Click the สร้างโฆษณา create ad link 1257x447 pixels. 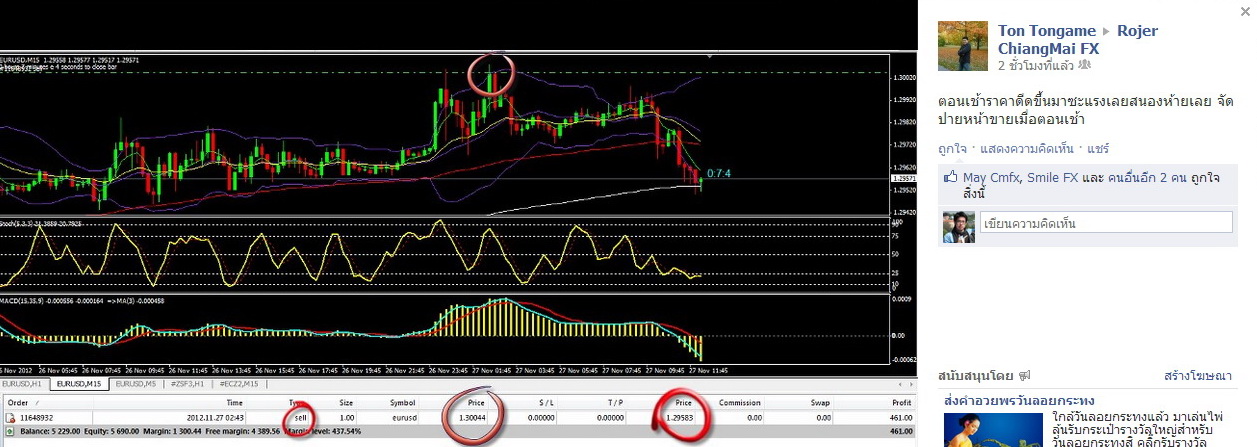[1197, 376]
